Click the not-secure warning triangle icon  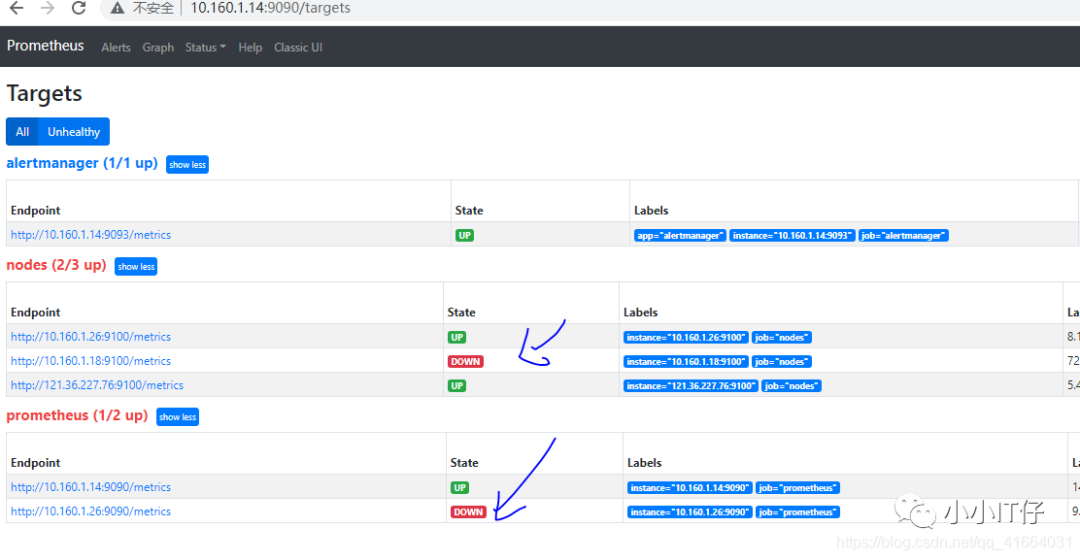tap(117, 8)
